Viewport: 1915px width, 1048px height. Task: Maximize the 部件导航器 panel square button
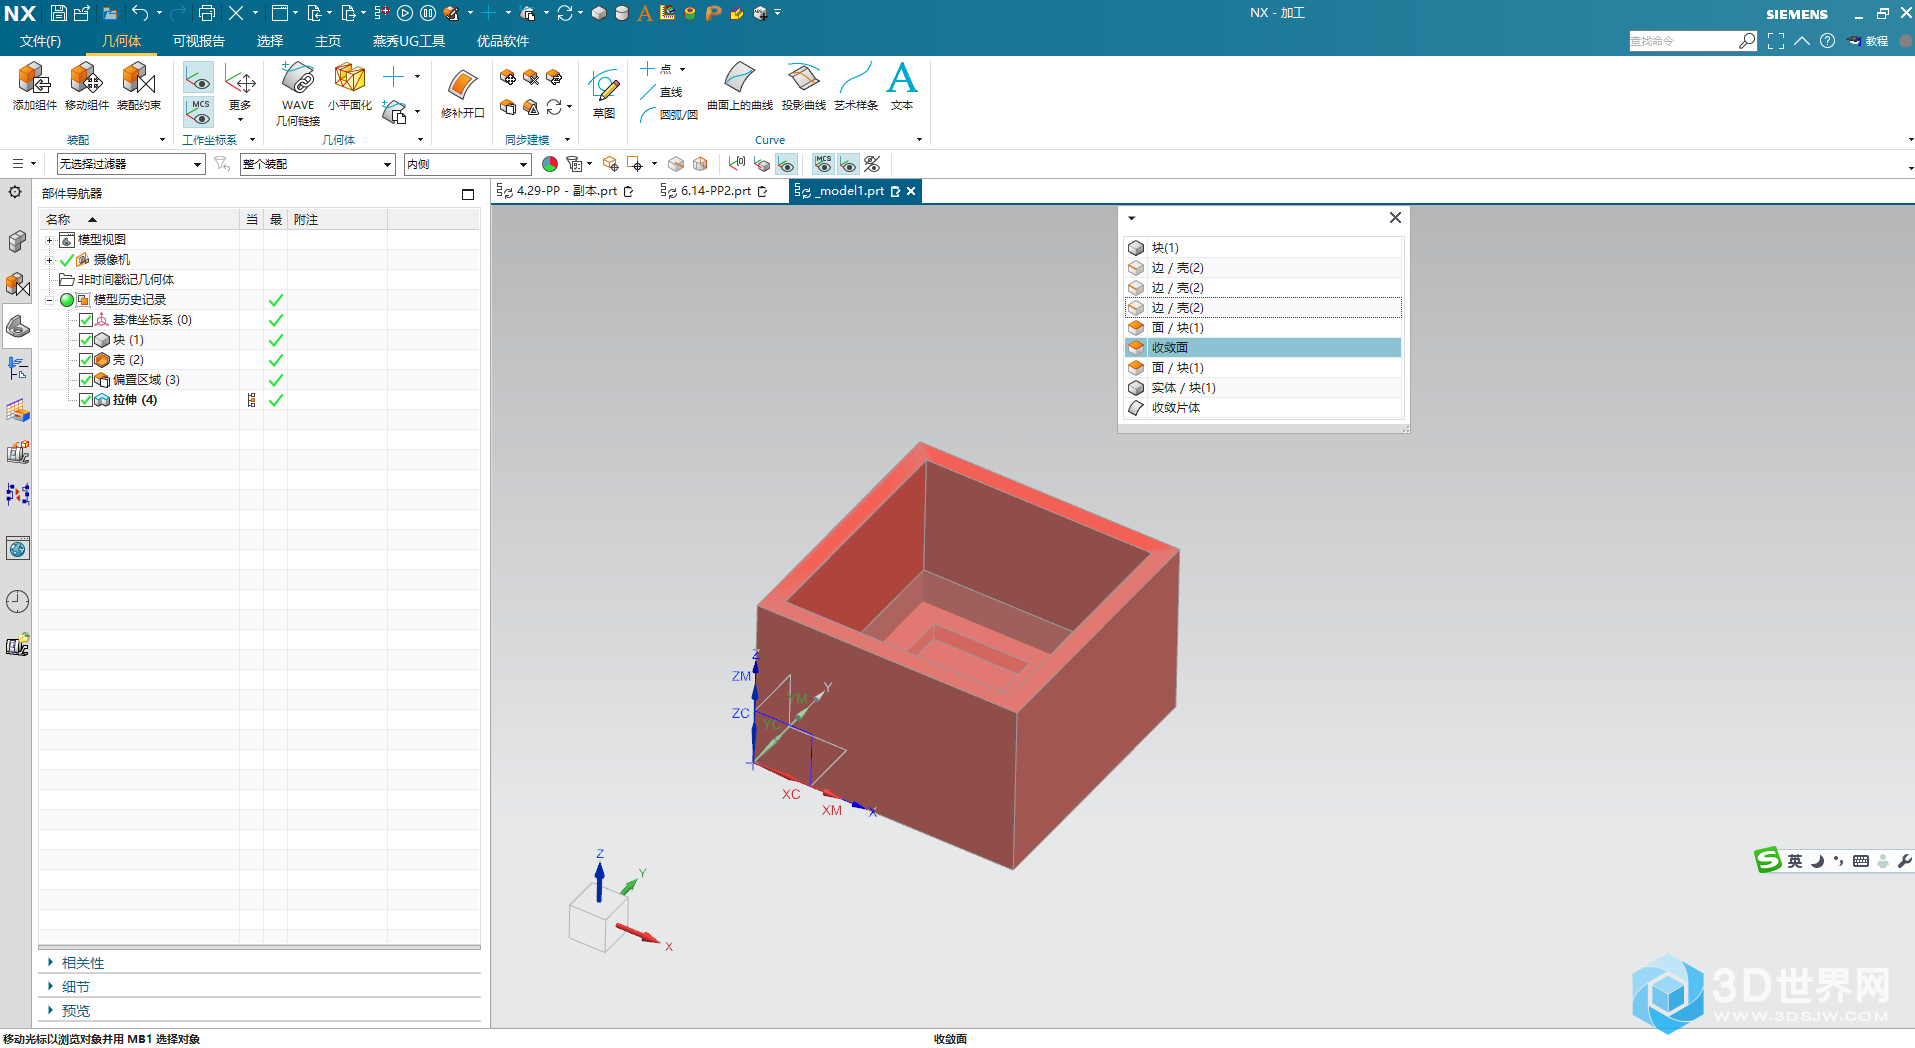468,194
